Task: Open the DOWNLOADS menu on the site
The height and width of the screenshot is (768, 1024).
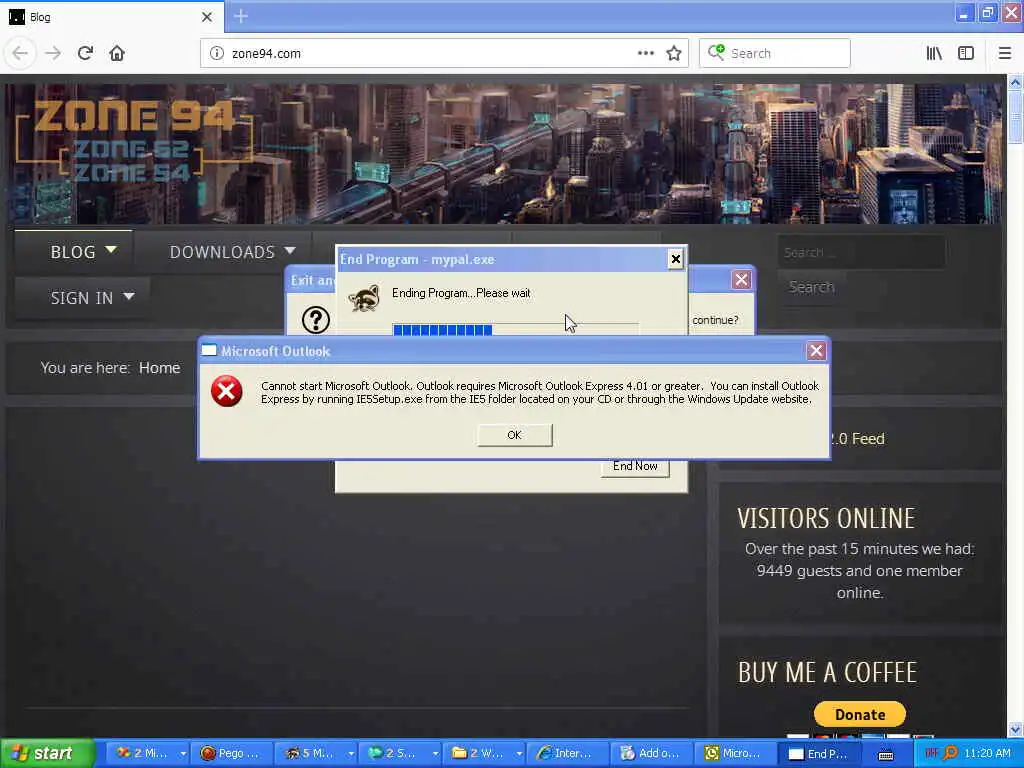Action: point(222,251)
